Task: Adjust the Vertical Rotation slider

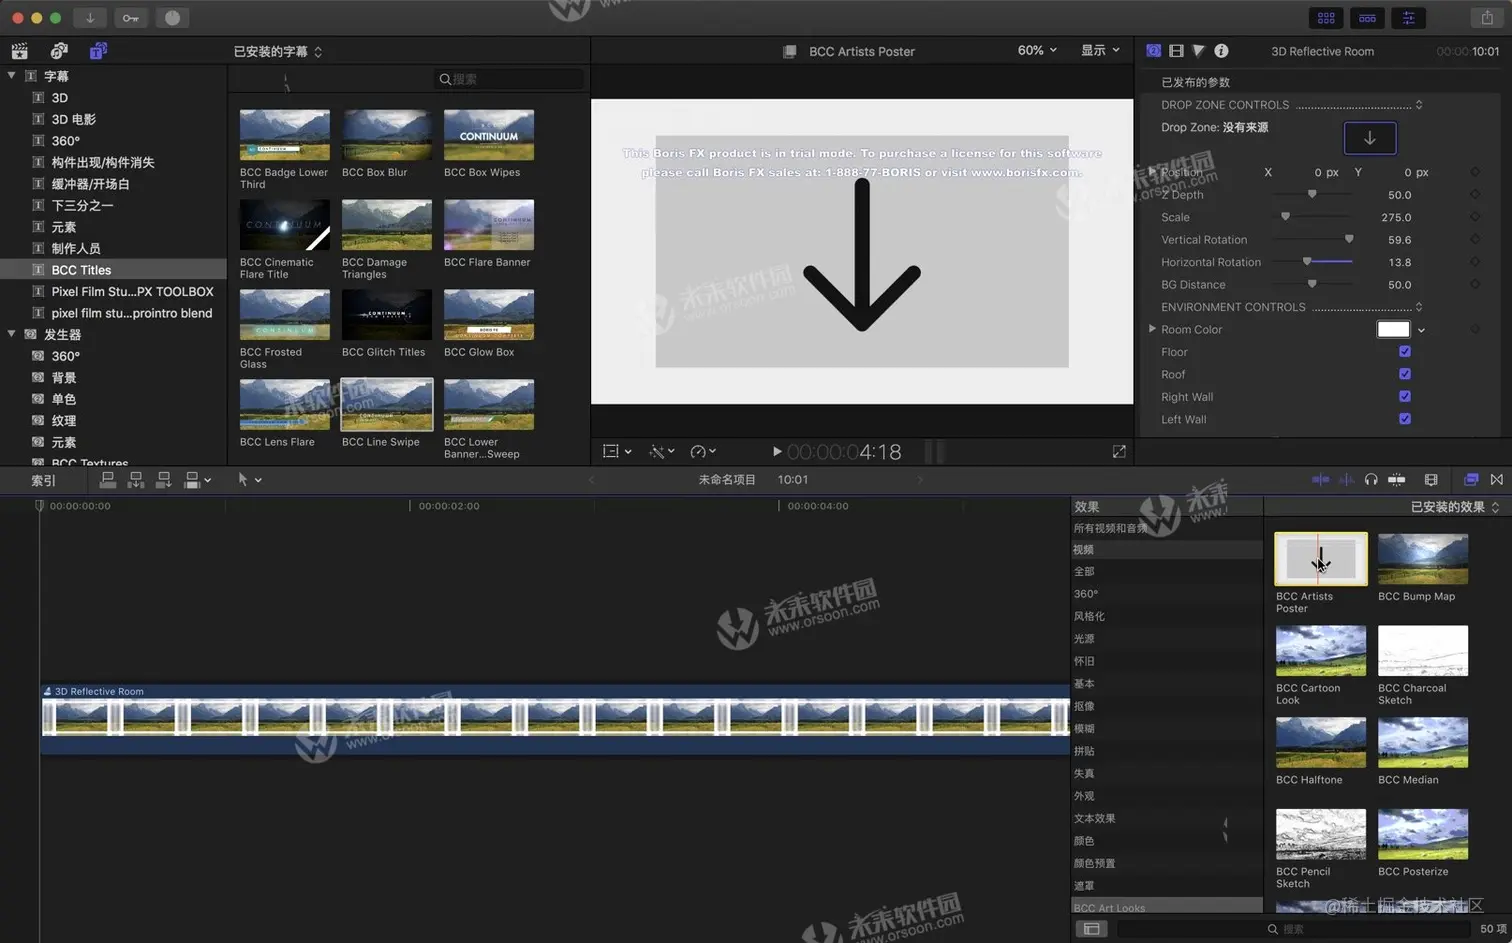Action: point(1312,240)
